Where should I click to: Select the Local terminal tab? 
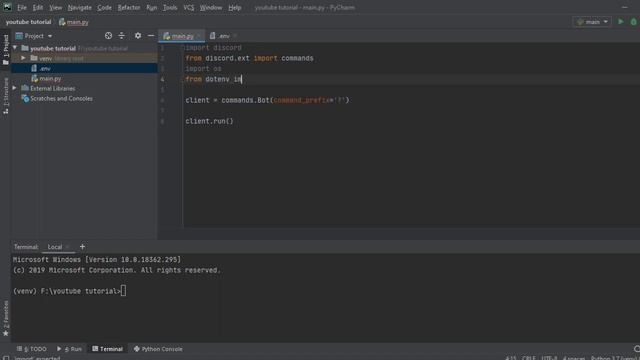click(x=55, y=247)
